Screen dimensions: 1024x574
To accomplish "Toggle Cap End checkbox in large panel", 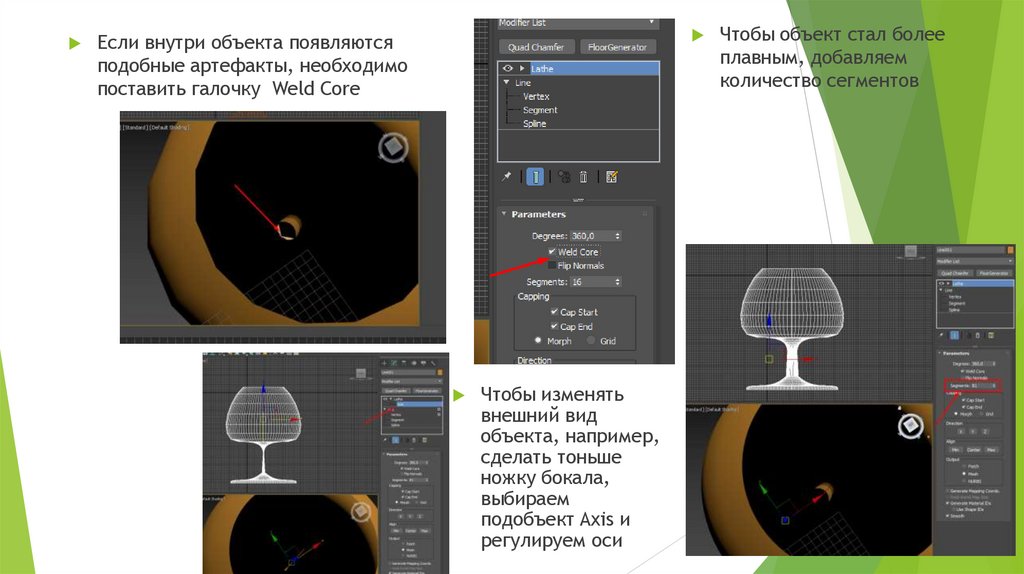I will pos(554,326).
